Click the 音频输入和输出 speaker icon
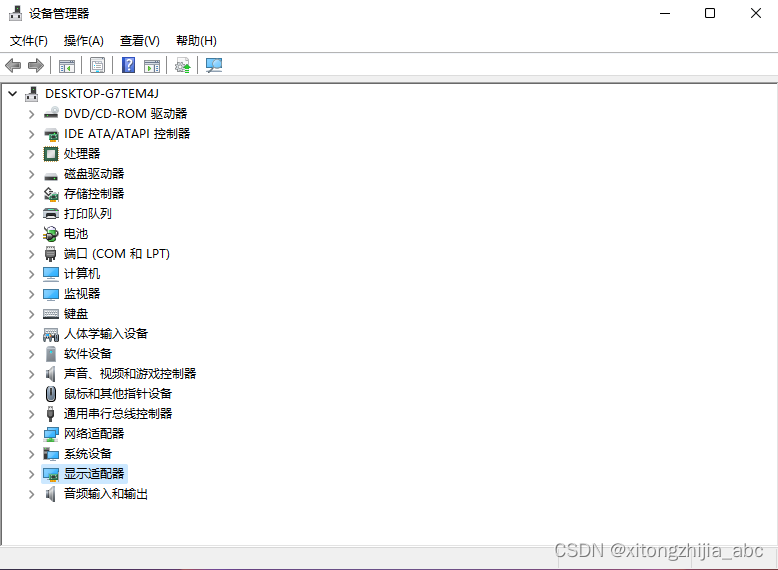Image resolution: width=778 pixels, height=570 pixels. coord(51,494)
